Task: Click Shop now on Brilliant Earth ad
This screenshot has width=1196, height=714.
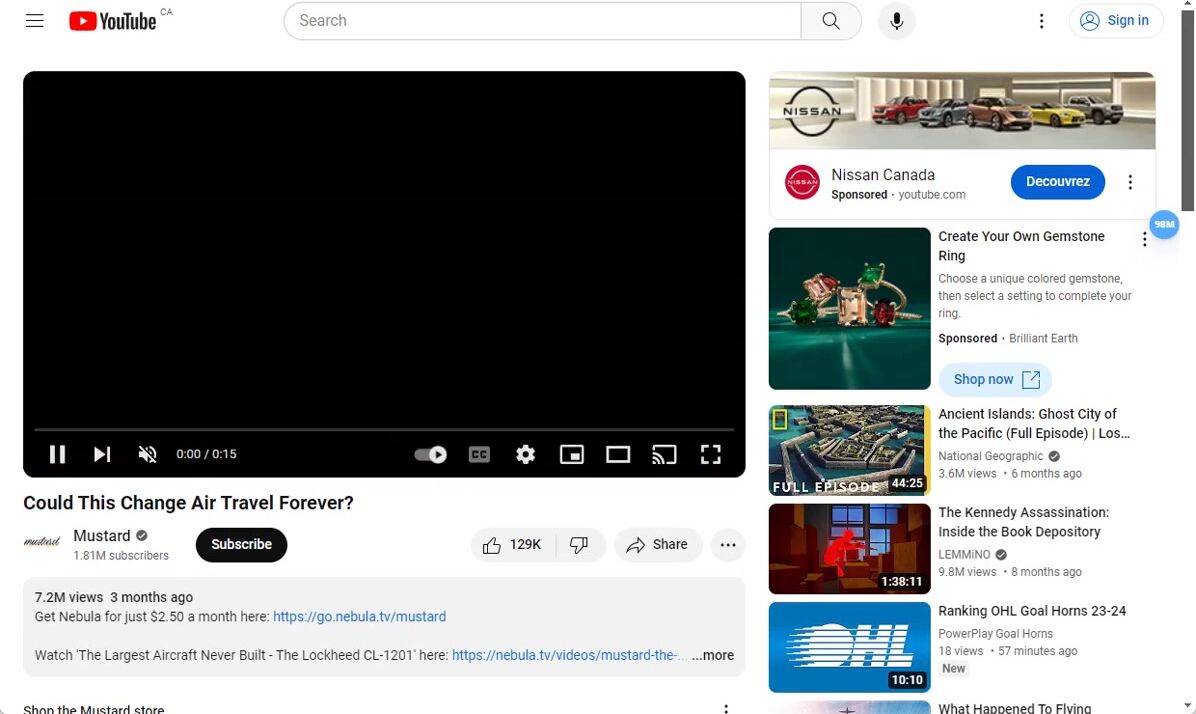Action: pos(995,380)
